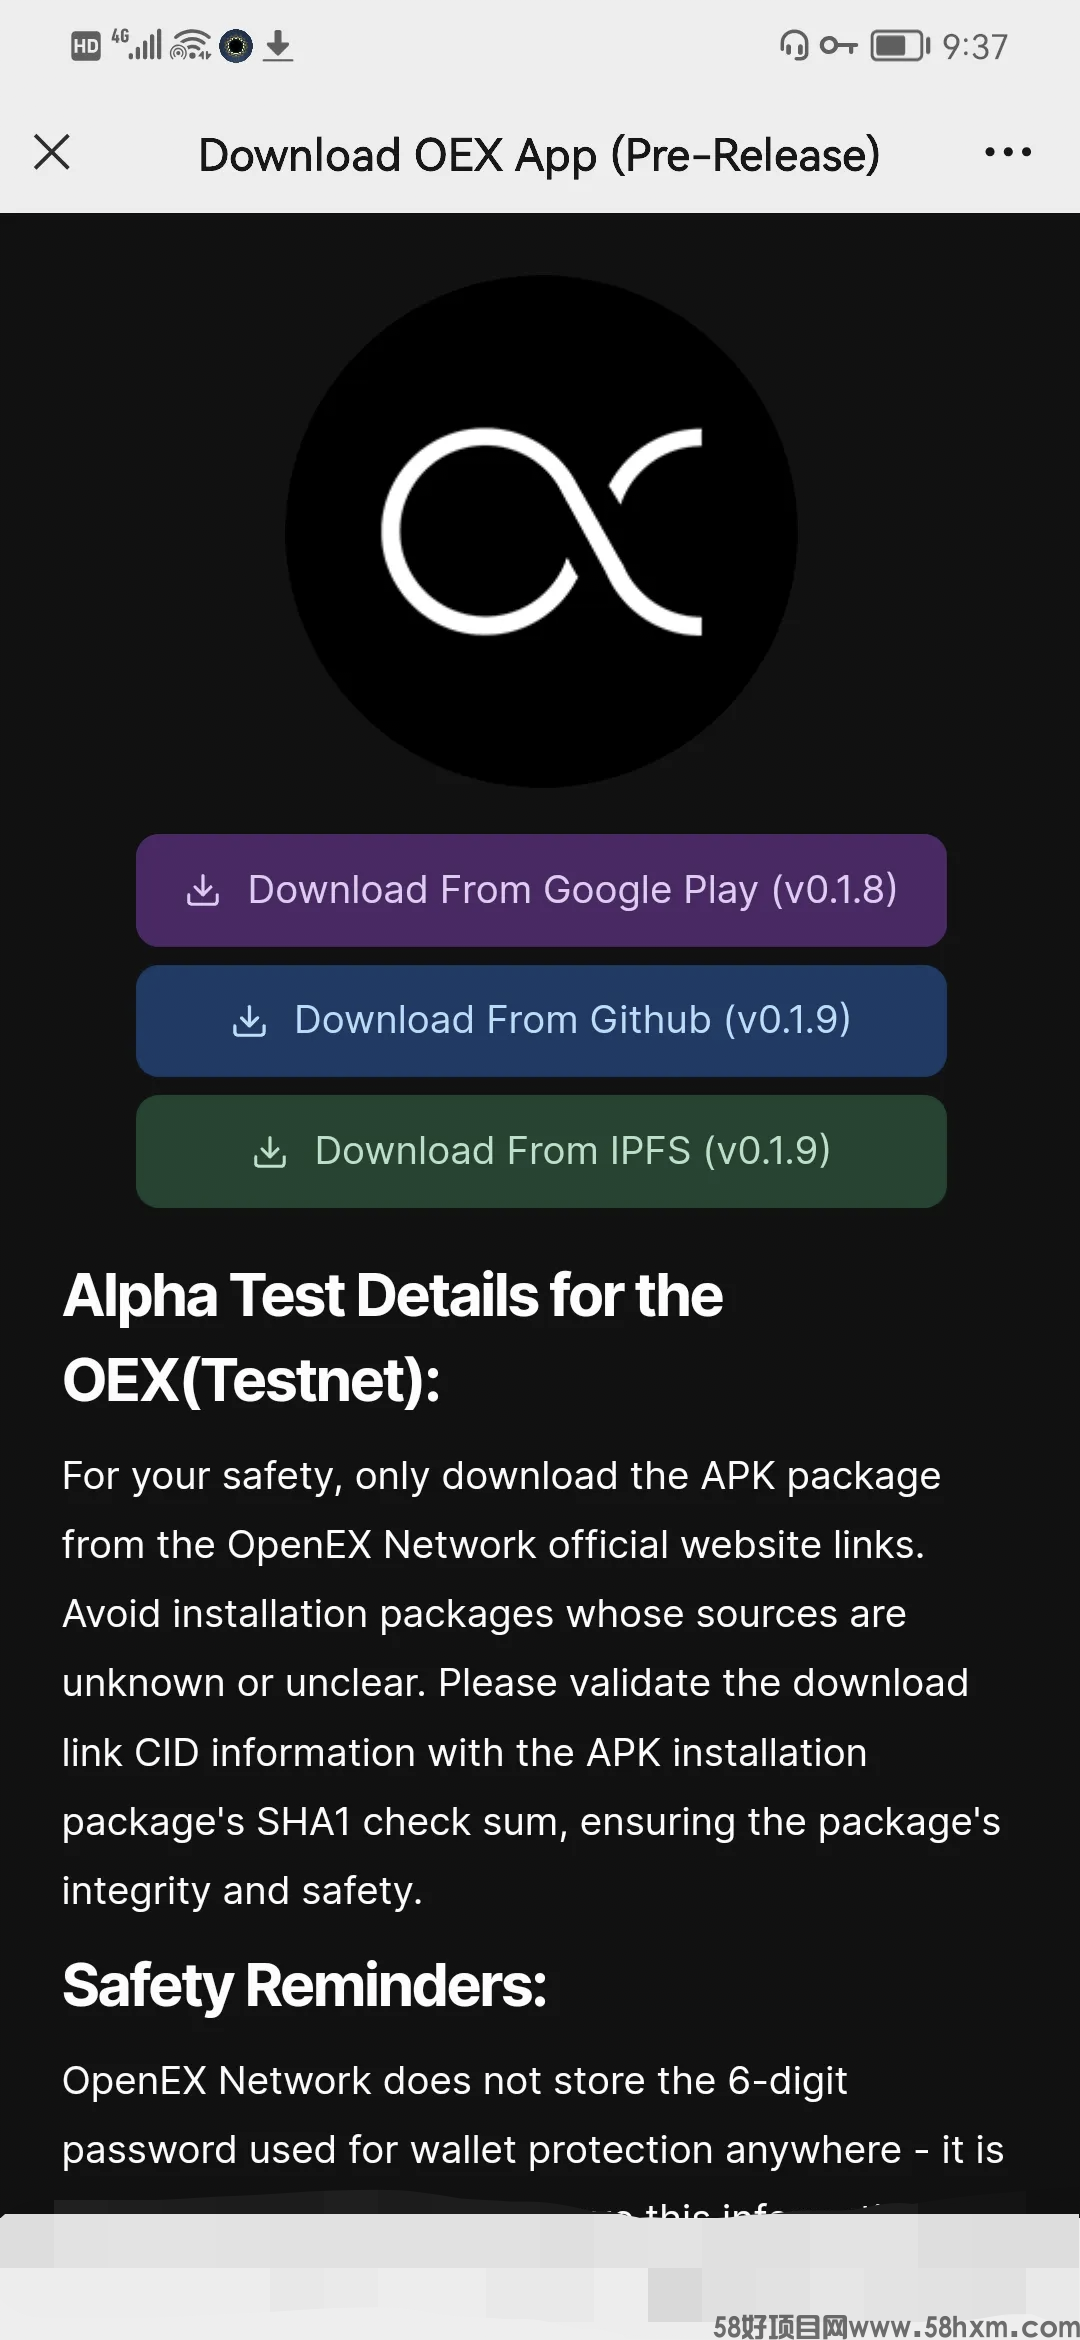This screenshot has width=1080, height=2340.
Task: Tap download icon on Google Play button
Action: tap(203, 890)
